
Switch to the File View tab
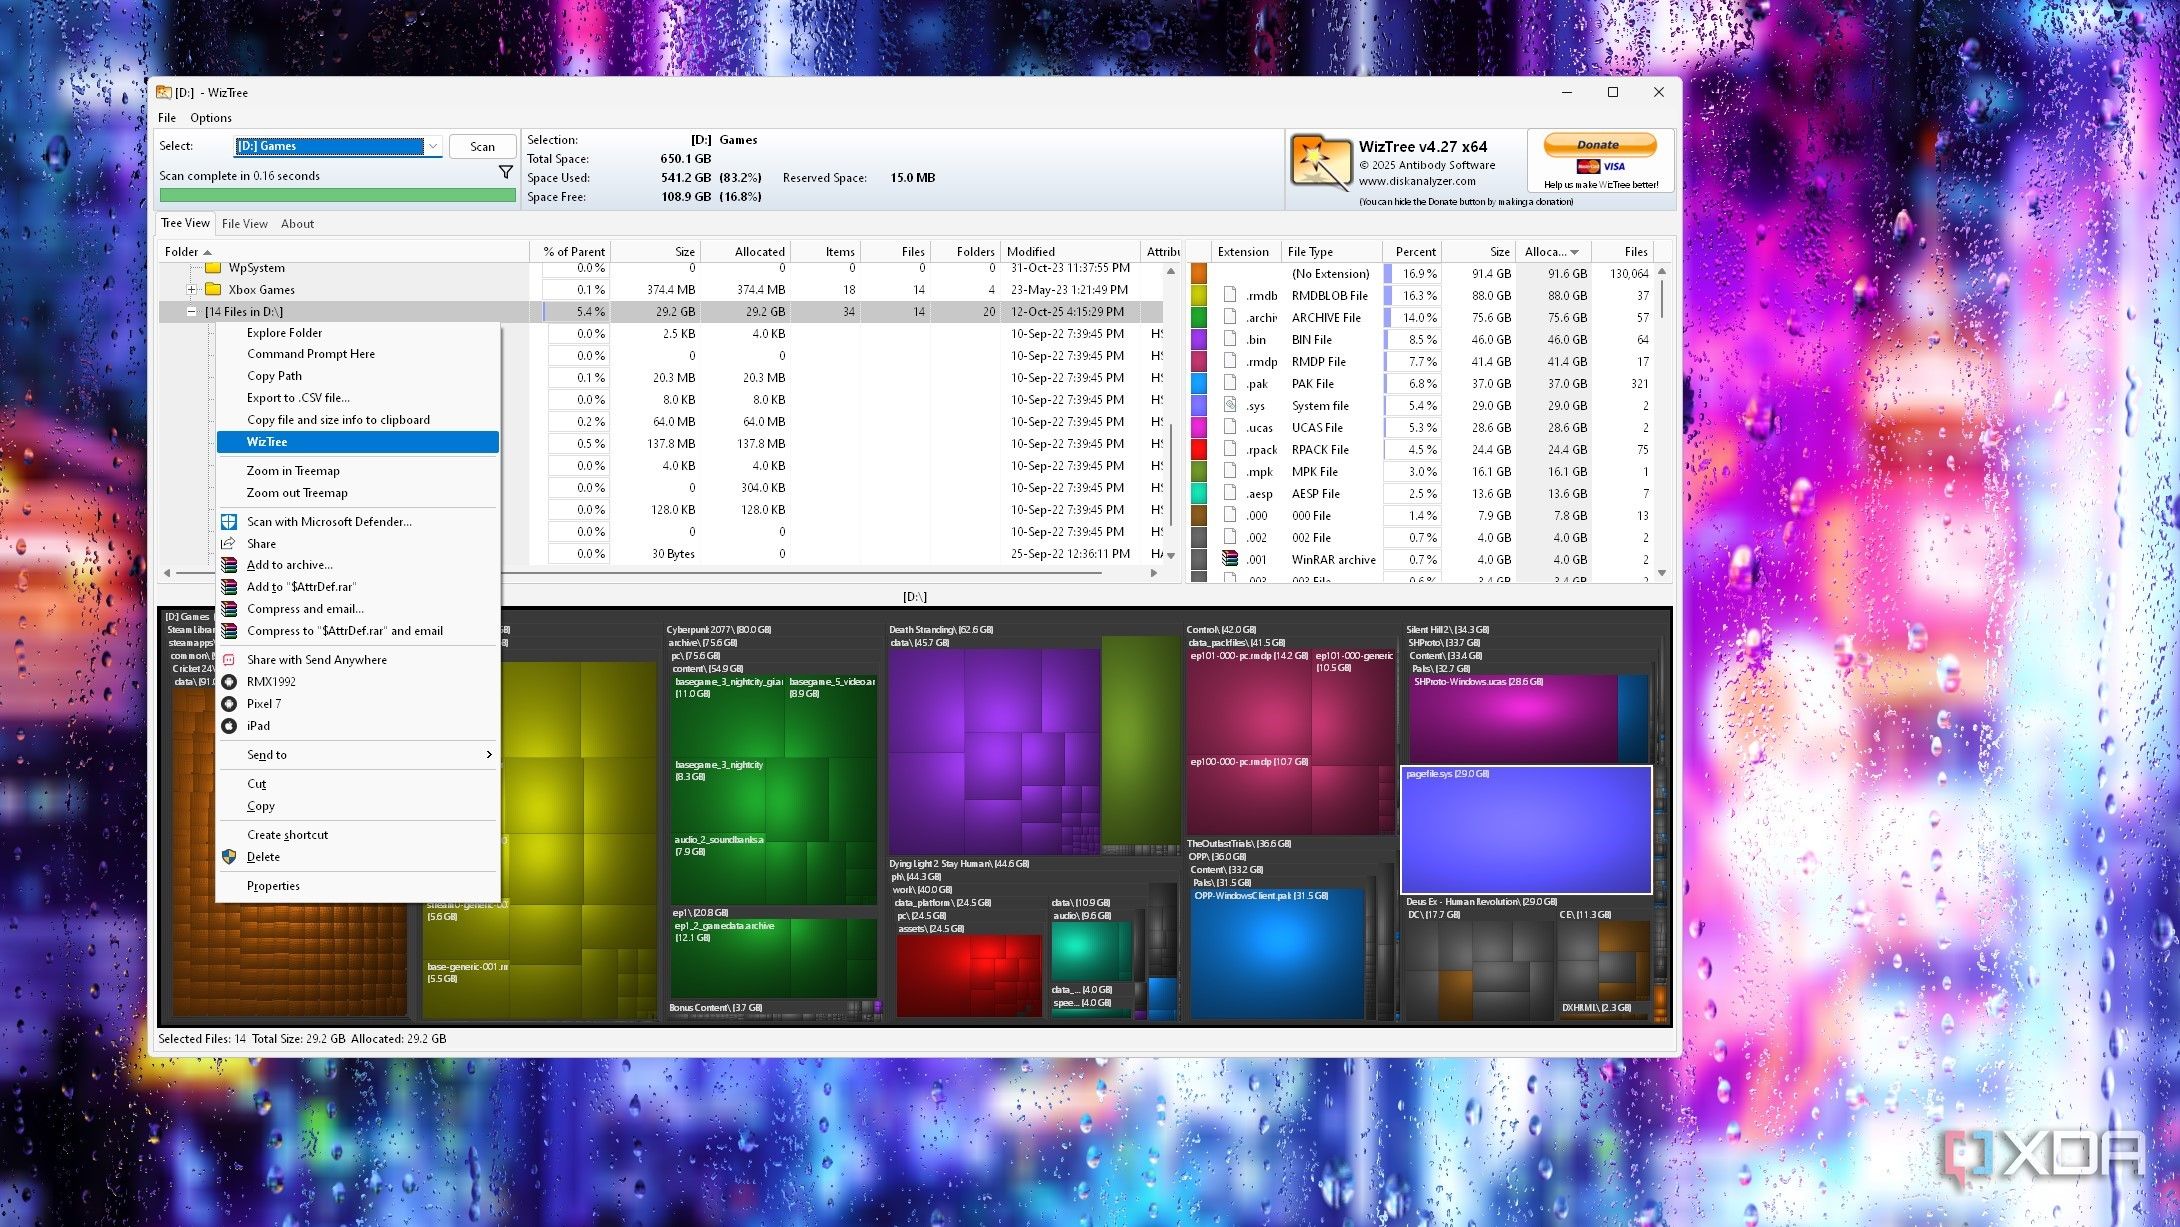pyautogui.click(x=244, y=224)
